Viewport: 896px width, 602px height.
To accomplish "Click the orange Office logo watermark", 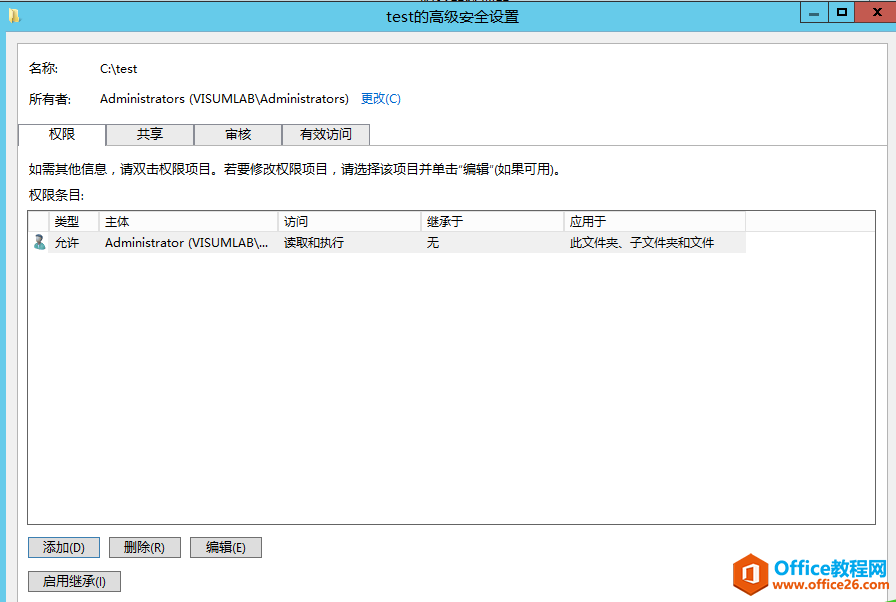I will [x=750, y=574].
